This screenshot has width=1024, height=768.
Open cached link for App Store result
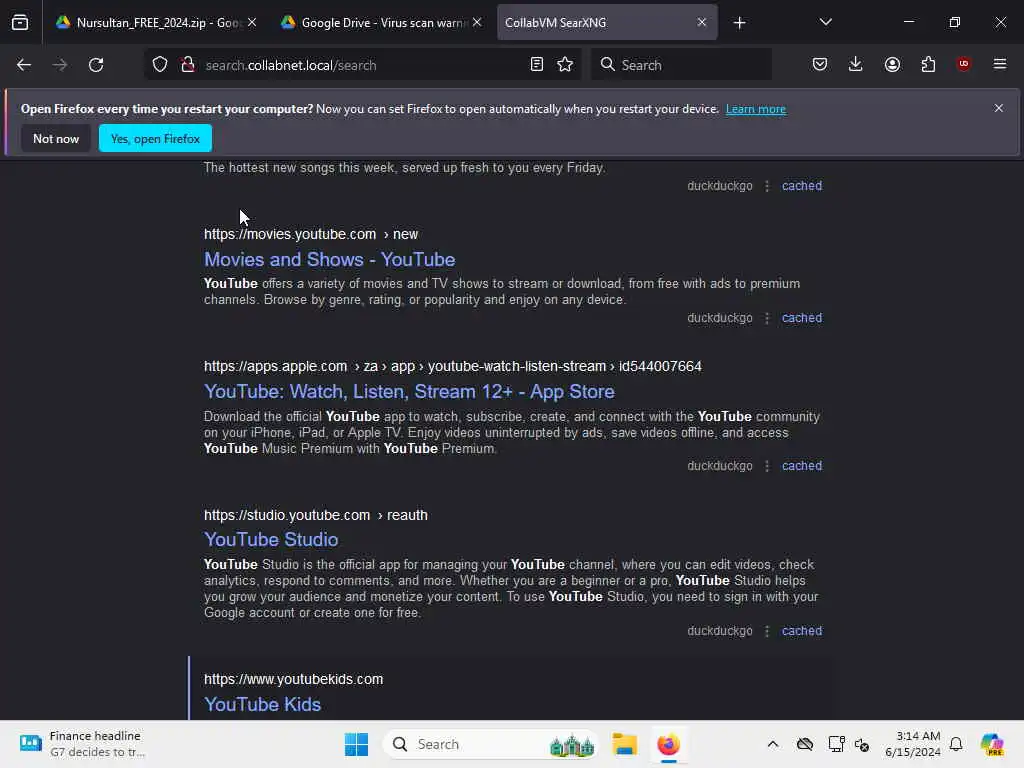click(802, 466)
